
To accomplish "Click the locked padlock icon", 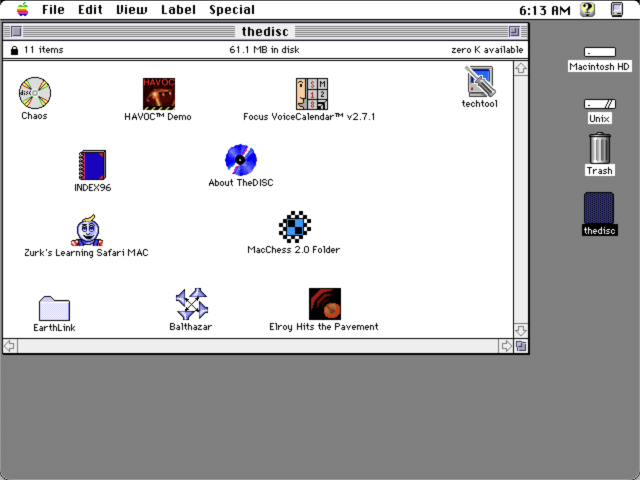I will click(x=14, y=50).
